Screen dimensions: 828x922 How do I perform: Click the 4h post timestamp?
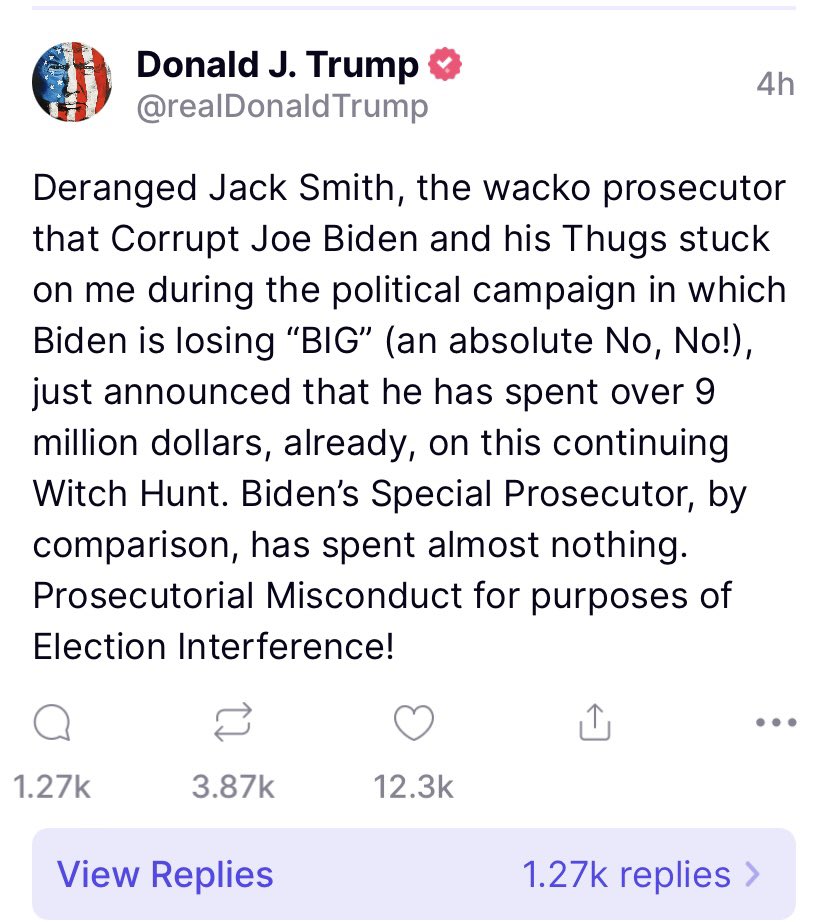[775, 85]
